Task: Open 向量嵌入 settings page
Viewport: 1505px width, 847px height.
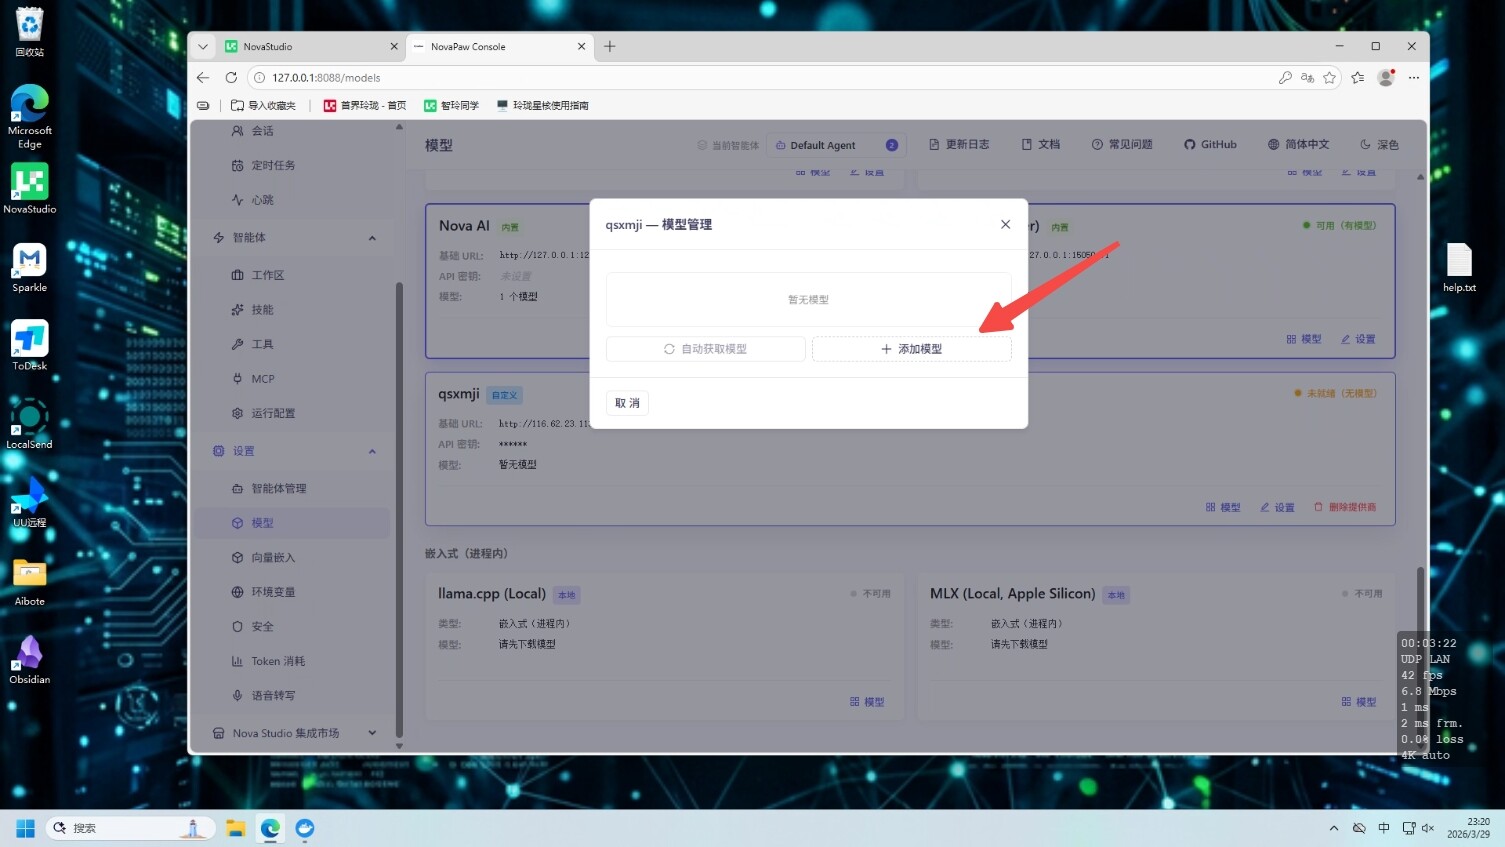Action: click(272, 557)
